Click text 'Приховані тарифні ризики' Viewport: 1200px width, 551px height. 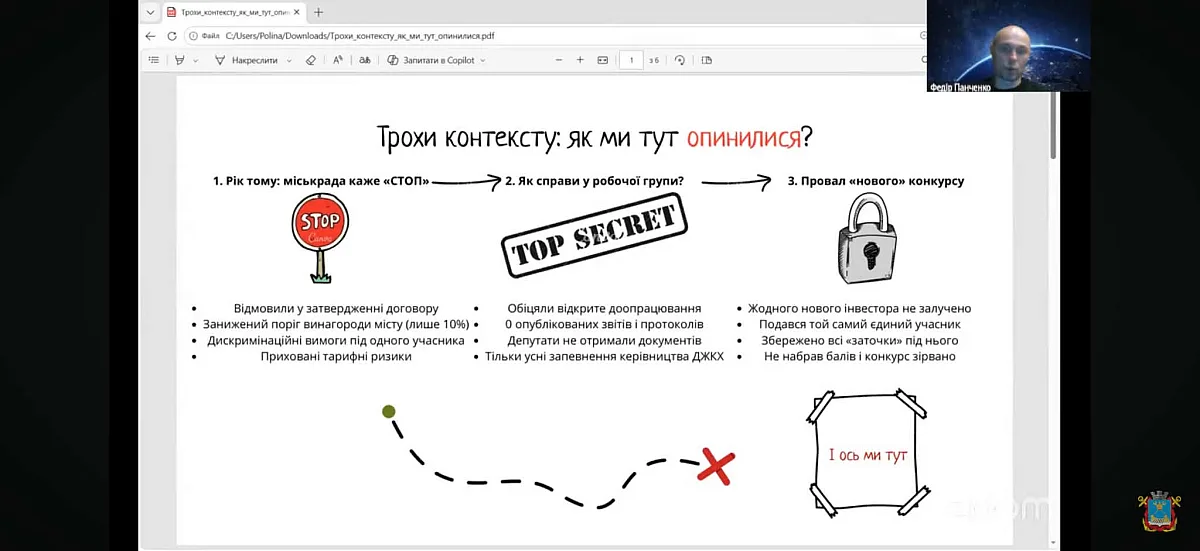coord(336,356)
